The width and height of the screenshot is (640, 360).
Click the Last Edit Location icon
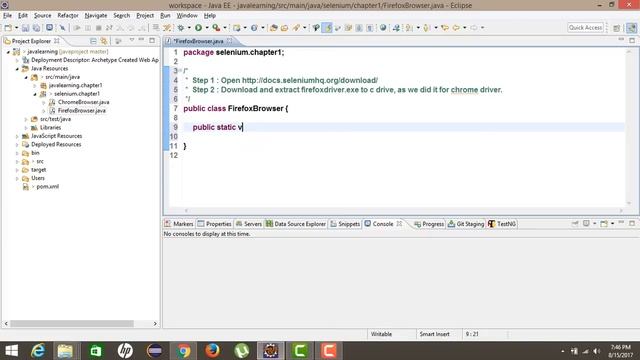coord(445,28)
